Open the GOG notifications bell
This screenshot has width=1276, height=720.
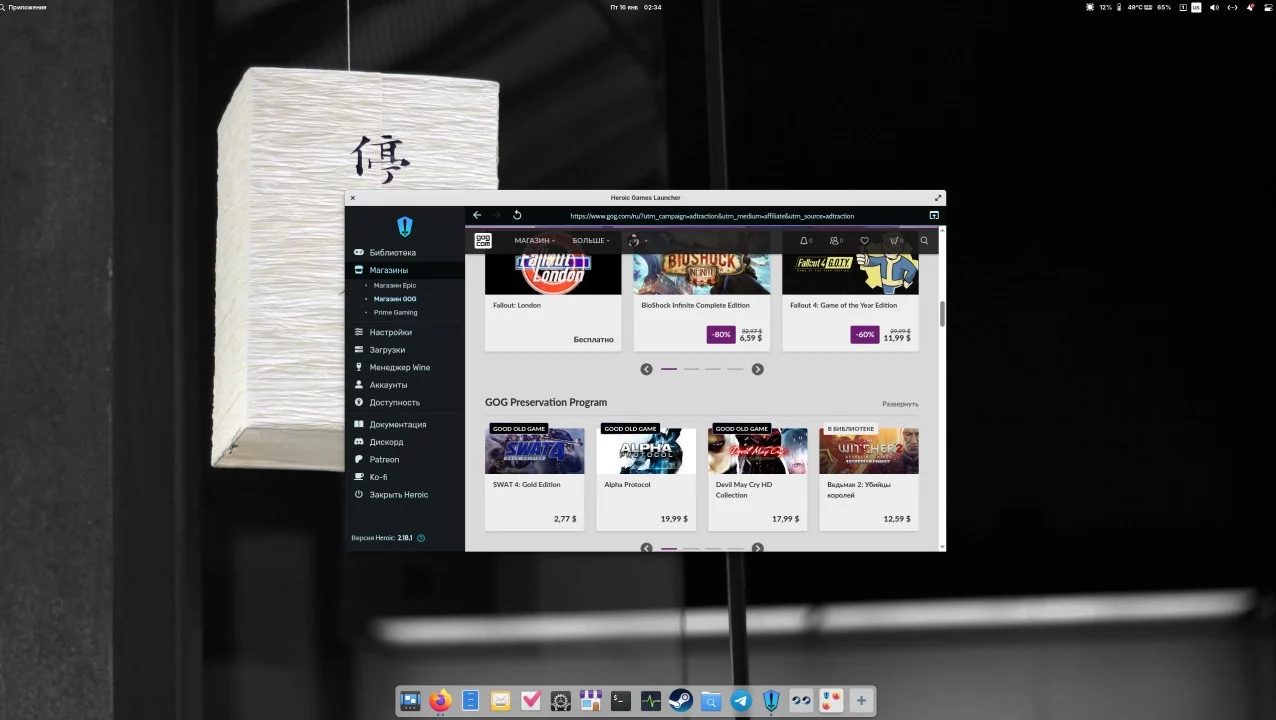point(804,240)
